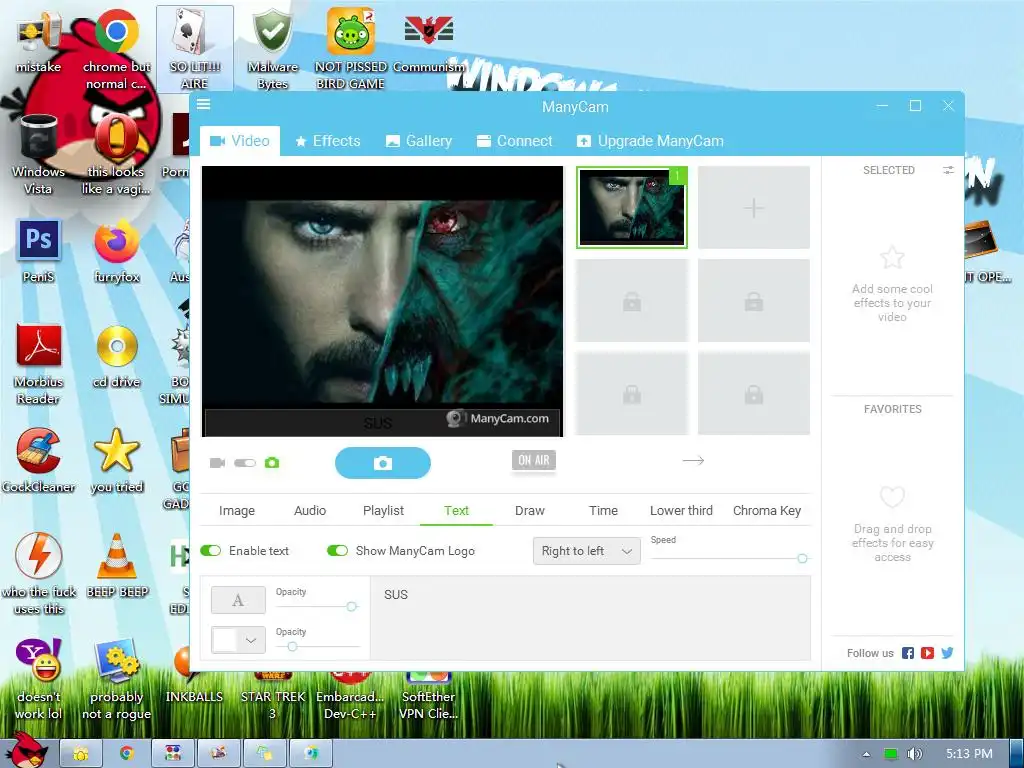Open the Photoshop Ps desktop icon
The image size is (1024, 768).
[38, 251]
